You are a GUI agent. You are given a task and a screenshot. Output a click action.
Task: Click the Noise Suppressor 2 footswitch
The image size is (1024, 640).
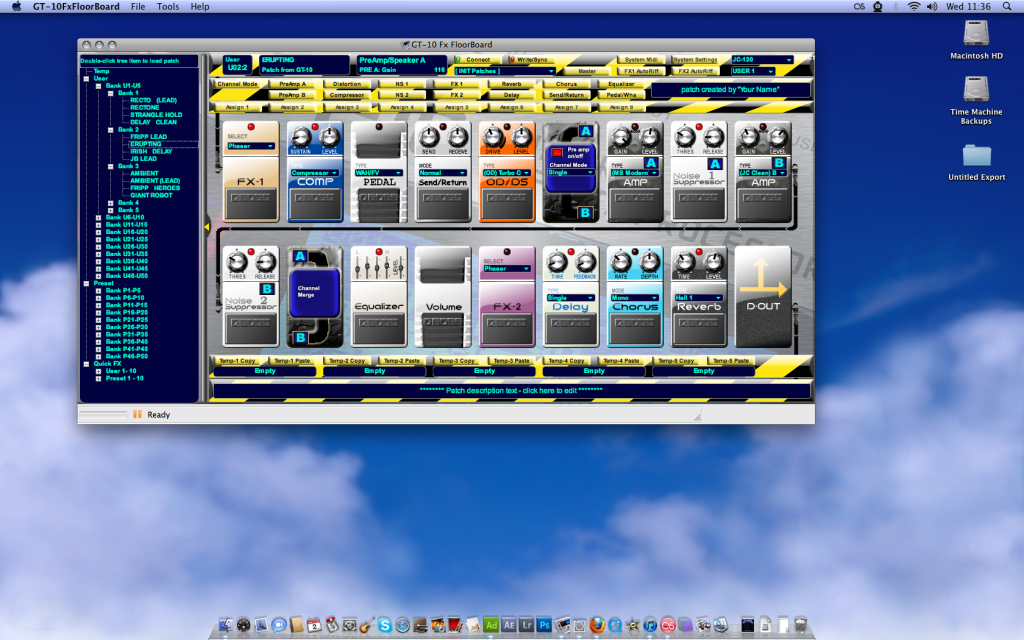click(x=251, y=329)
